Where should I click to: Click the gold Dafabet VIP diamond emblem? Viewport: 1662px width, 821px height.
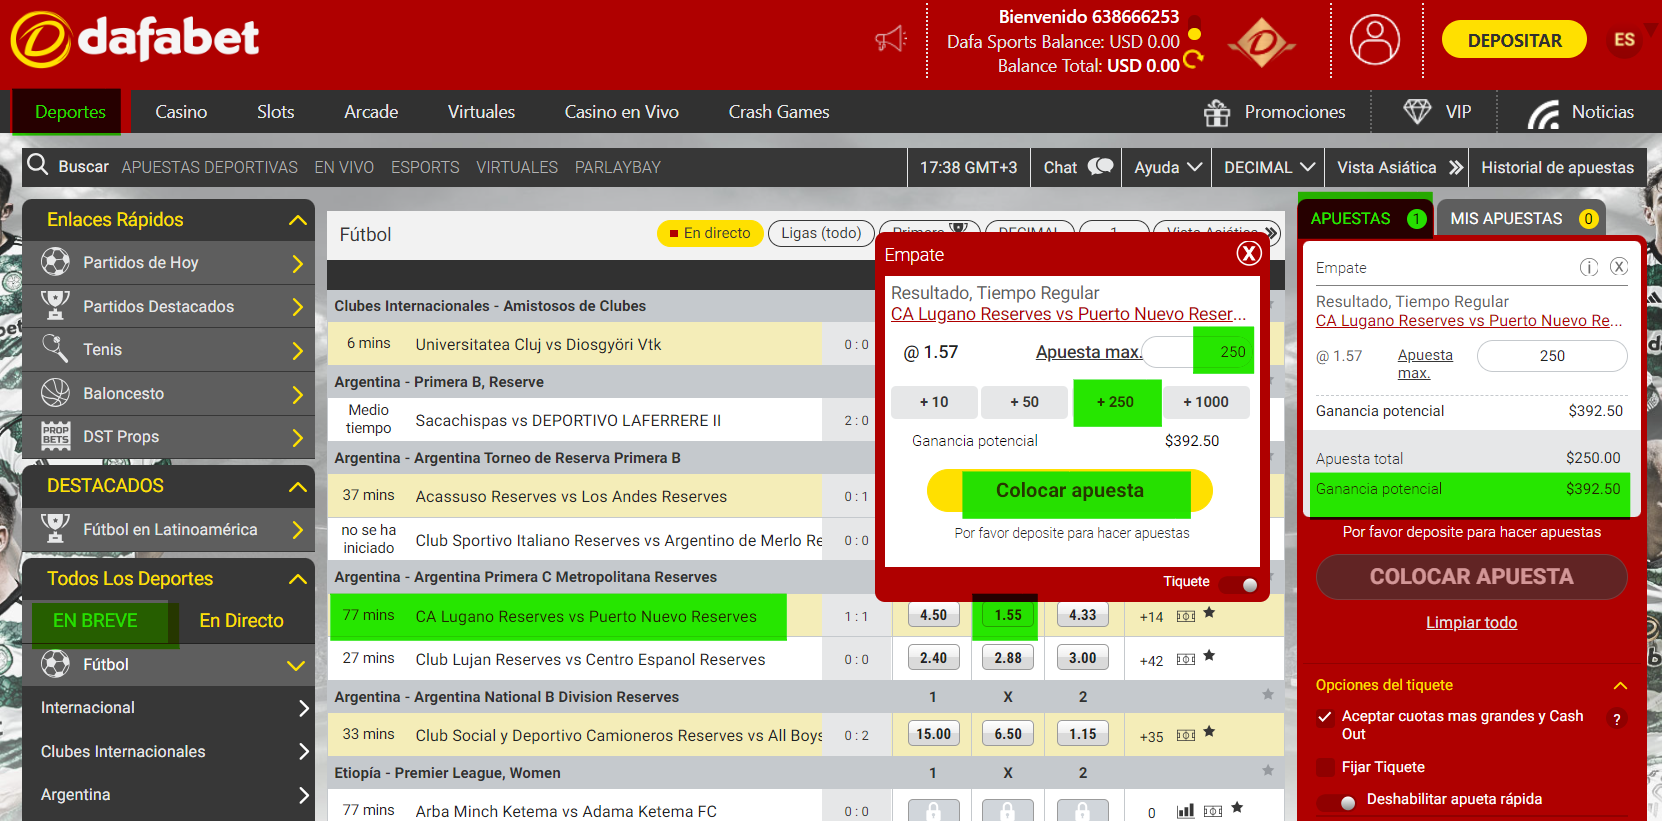[1262, 42]
